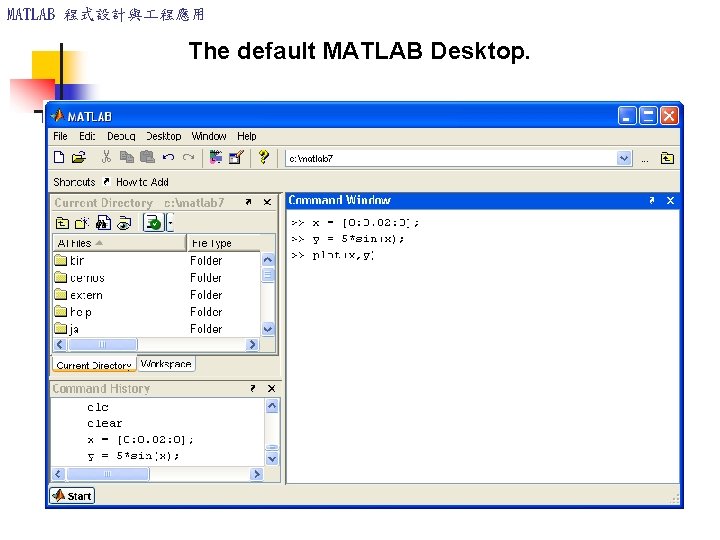
Task: Close the Command History panel
Action: pyautogui.click(x=271, y=388)
